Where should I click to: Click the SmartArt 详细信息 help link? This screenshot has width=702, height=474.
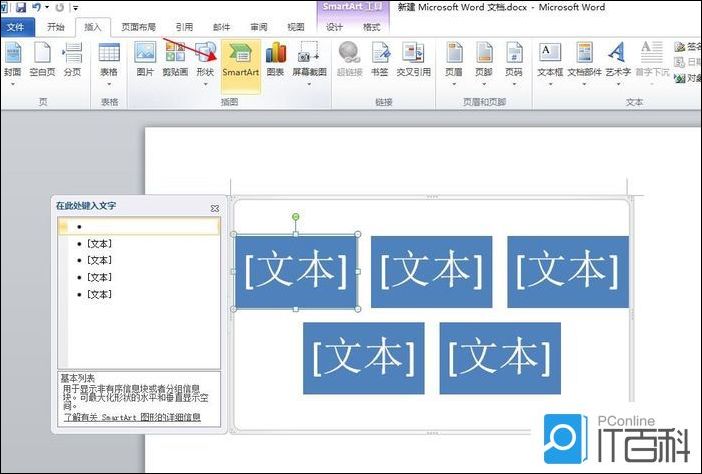pos(131,417)
